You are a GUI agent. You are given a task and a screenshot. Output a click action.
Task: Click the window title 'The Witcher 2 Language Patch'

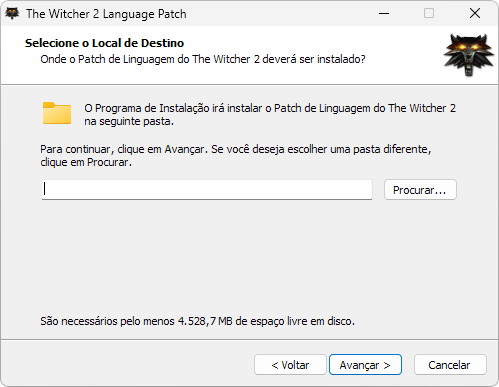(106, 14)
